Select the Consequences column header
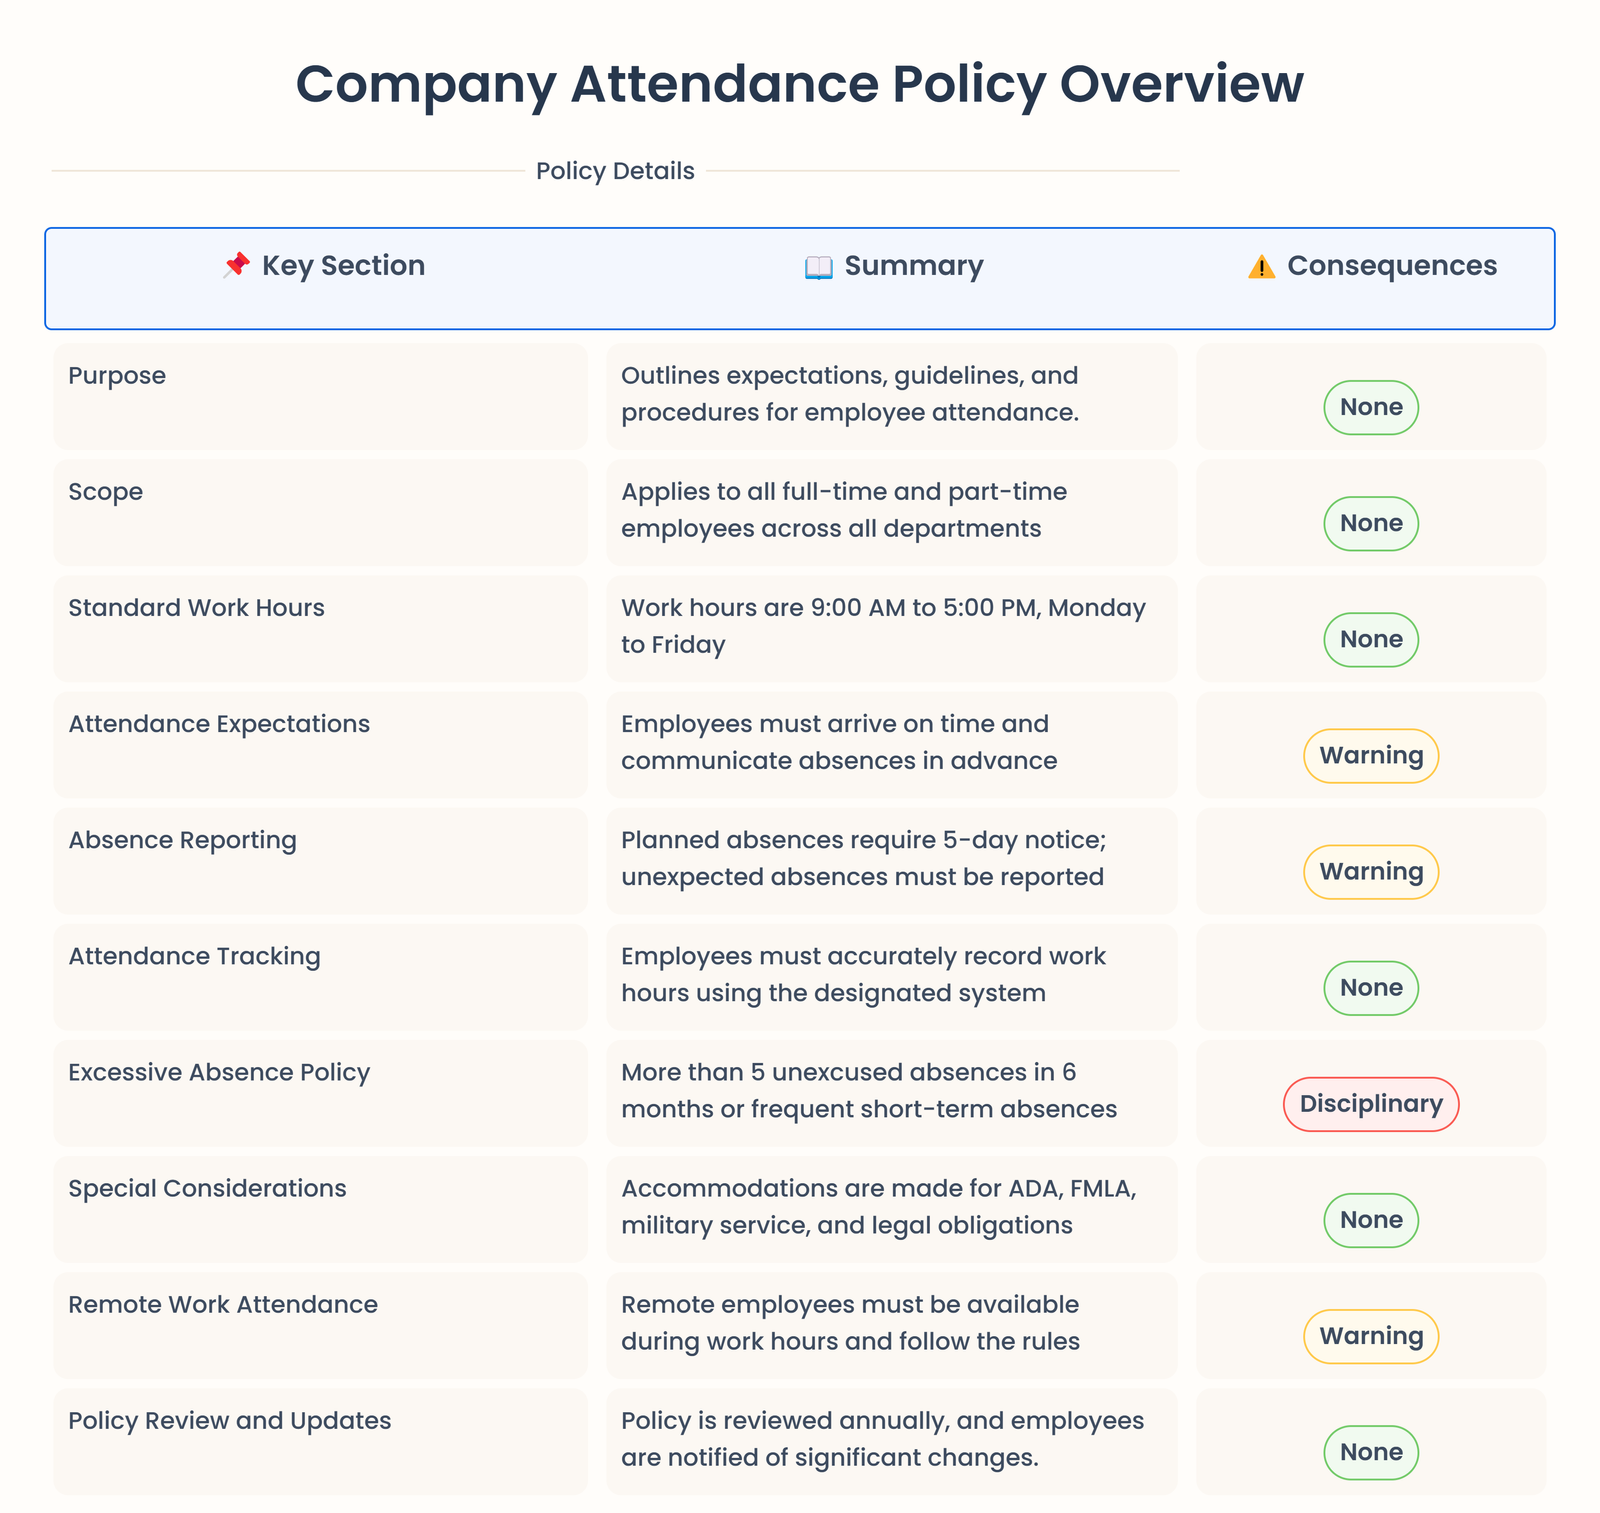The height and width of the screenshot is (1513, 1600). click(1391, 266)
